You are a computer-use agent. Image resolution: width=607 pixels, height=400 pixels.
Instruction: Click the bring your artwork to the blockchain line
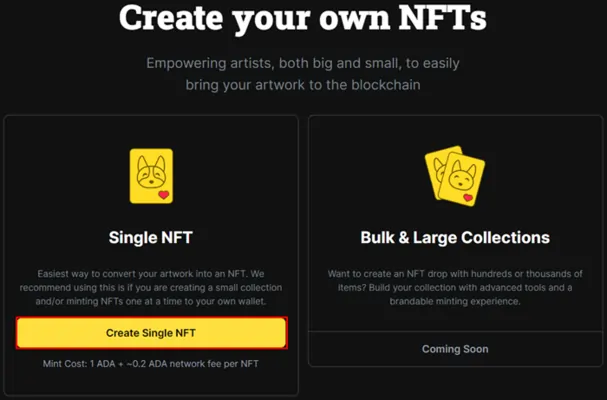[x=303, y=85]
